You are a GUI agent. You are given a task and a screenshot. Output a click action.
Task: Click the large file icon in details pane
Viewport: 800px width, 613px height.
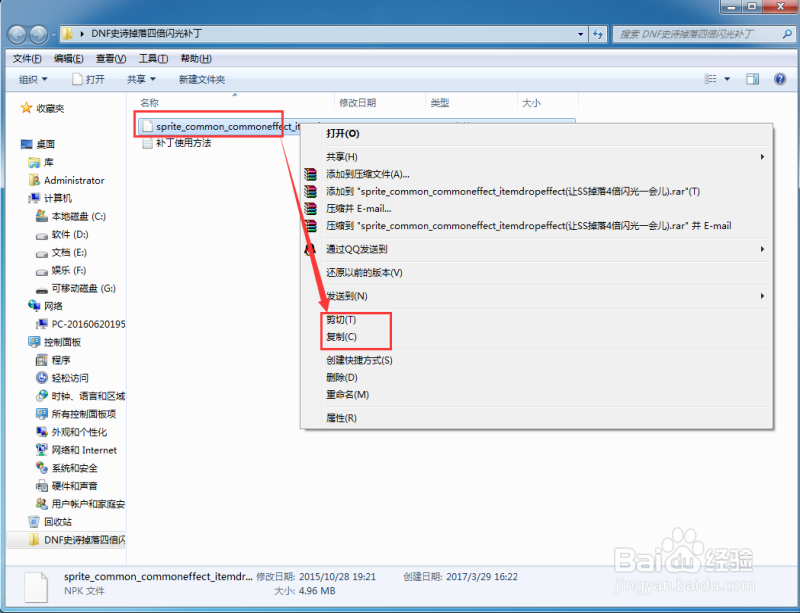click(x=36, y=587)
